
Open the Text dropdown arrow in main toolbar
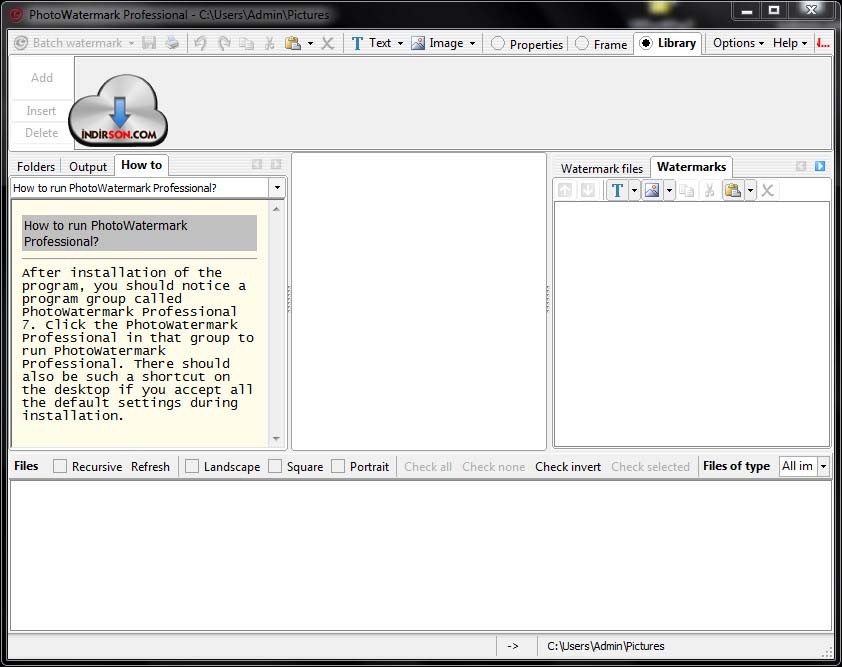point(400,44)
